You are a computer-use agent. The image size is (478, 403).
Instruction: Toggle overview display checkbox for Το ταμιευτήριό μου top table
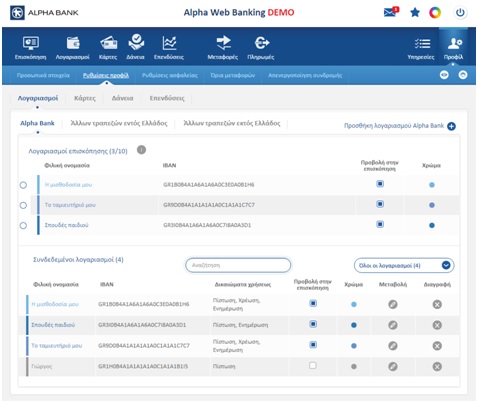[380, 204]
